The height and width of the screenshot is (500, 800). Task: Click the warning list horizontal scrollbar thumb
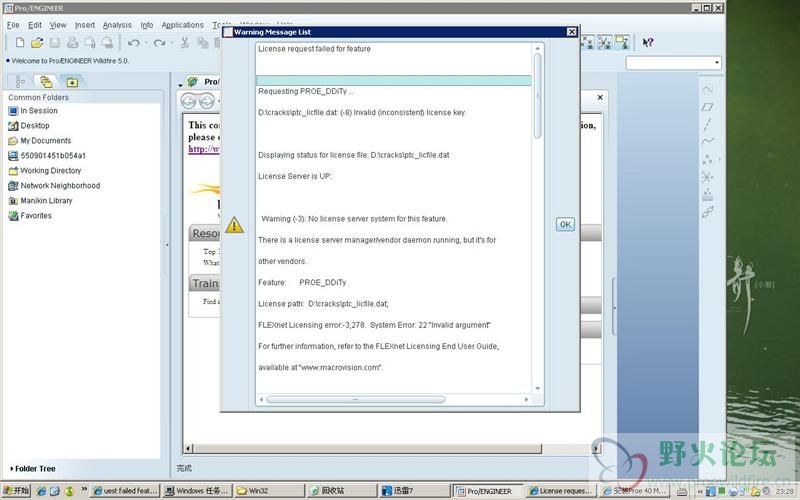[x=355, y=399]
